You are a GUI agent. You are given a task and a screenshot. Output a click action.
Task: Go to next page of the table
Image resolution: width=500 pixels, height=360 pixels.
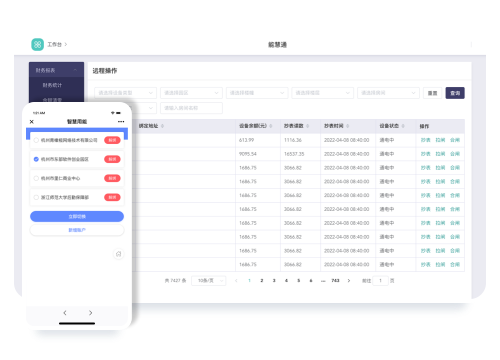(x=349, y=281)
